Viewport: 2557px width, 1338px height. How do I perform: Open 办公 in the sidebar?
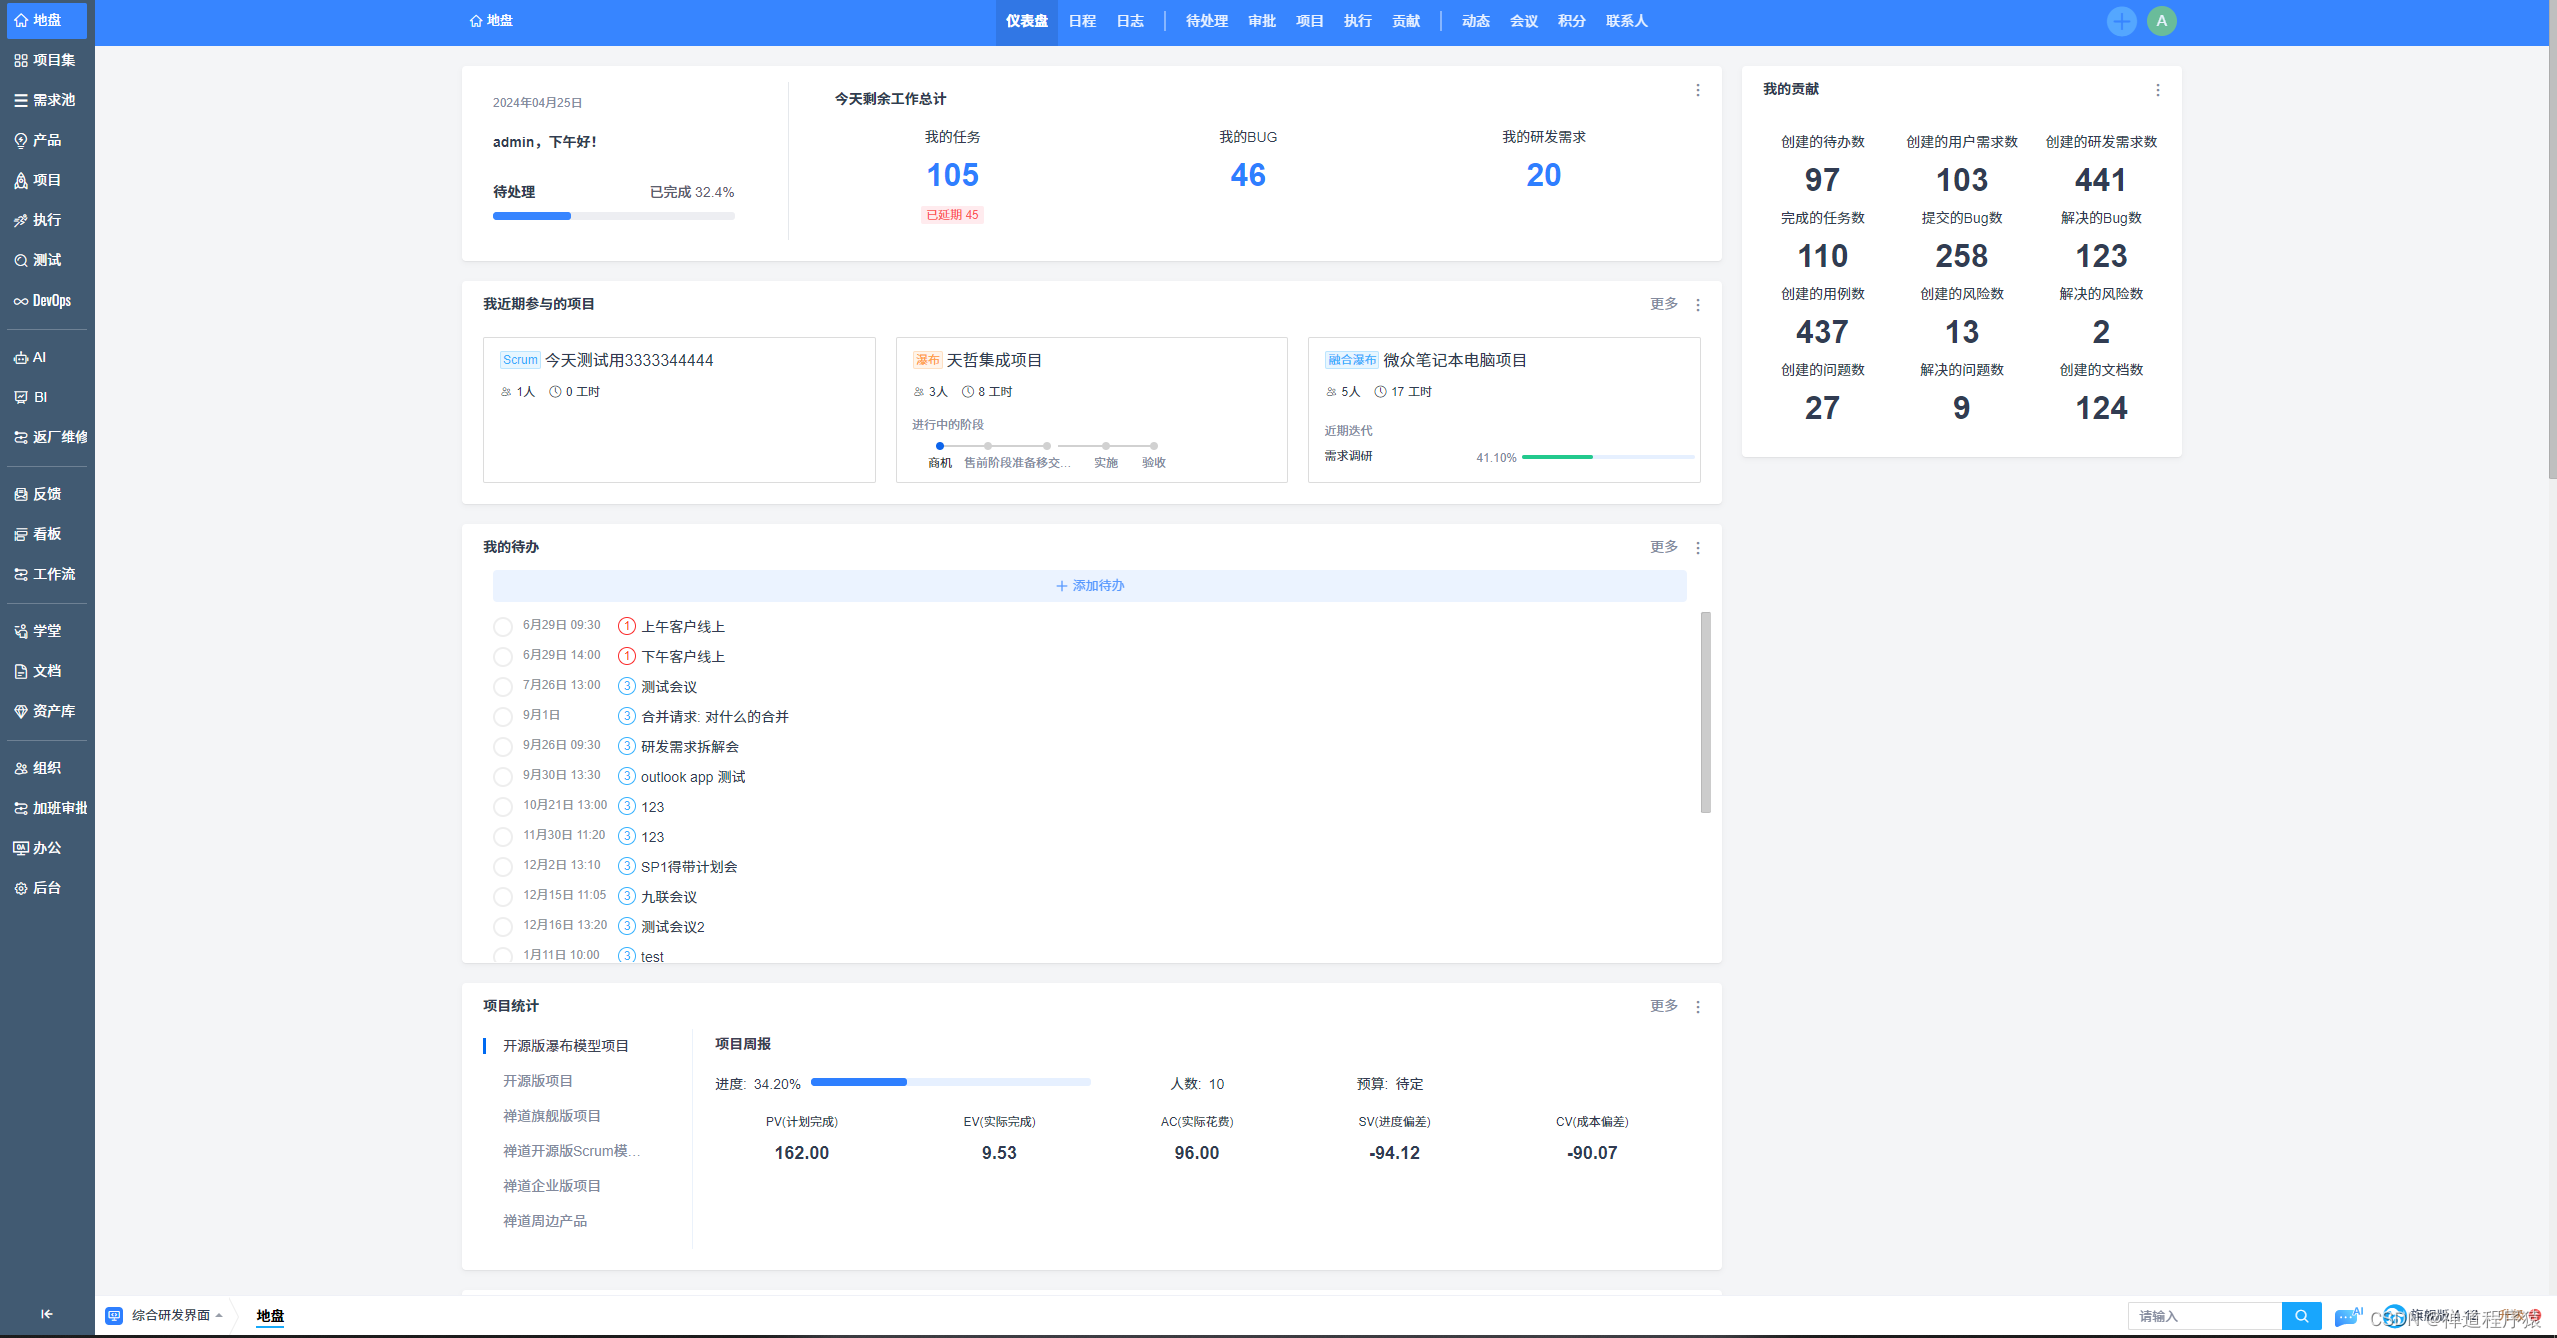coord(46,848)
